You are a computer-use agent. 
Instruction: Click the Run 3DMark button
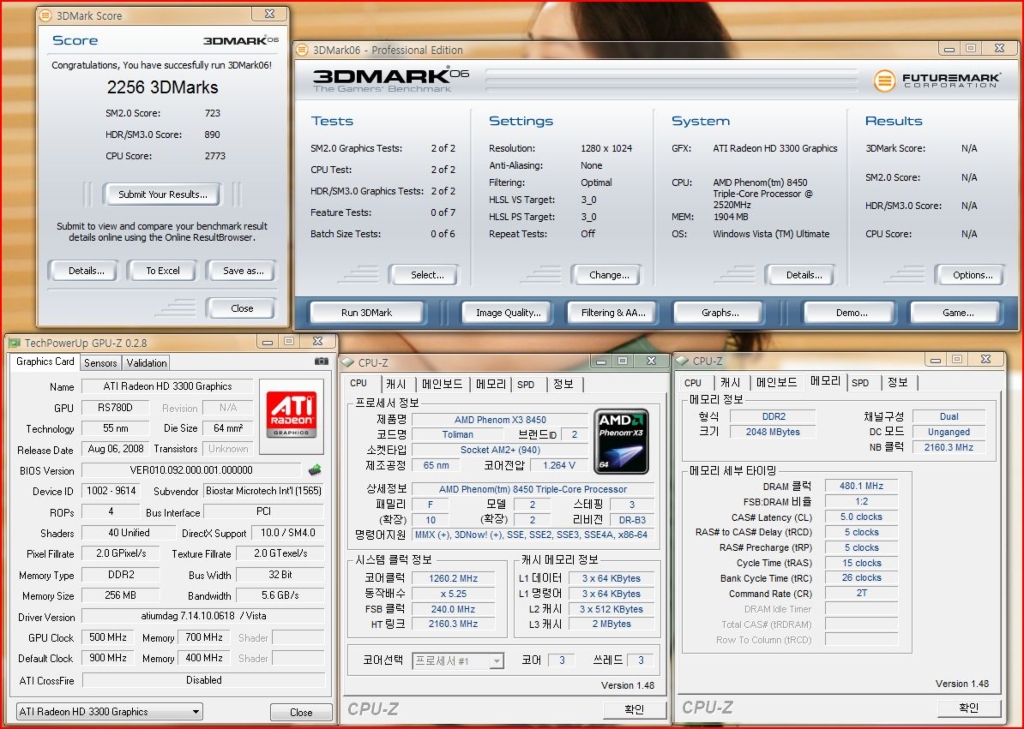click(x=366, y=312)
